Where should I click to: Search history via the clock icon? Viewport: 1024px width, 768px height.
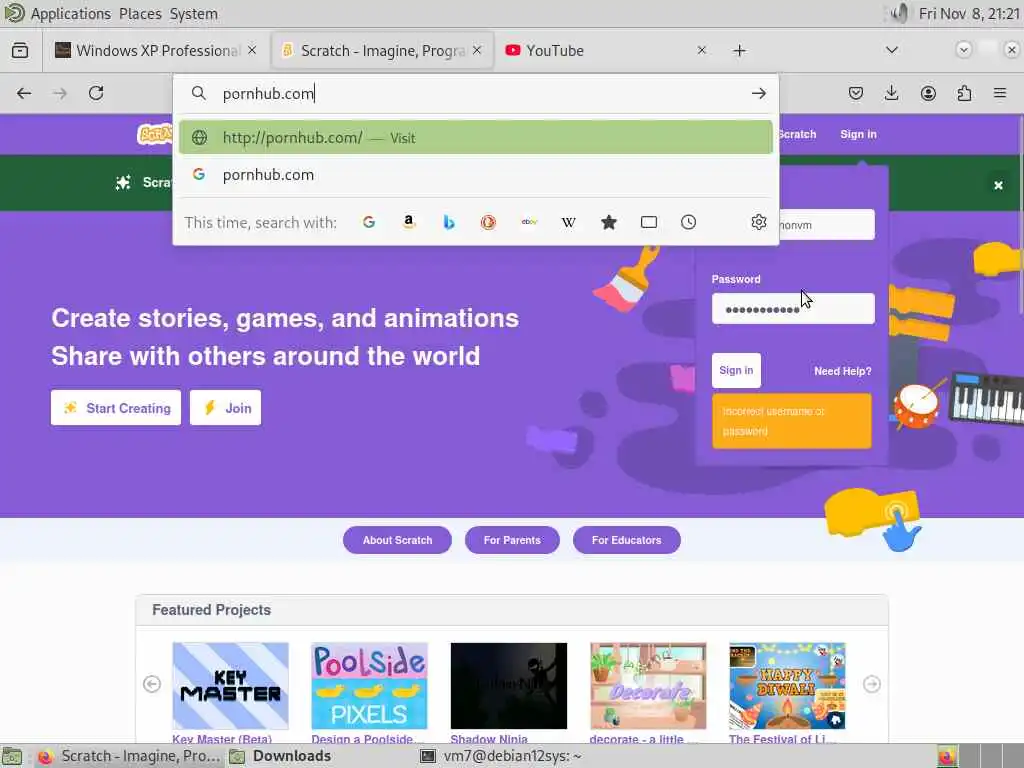coord(688,222)
